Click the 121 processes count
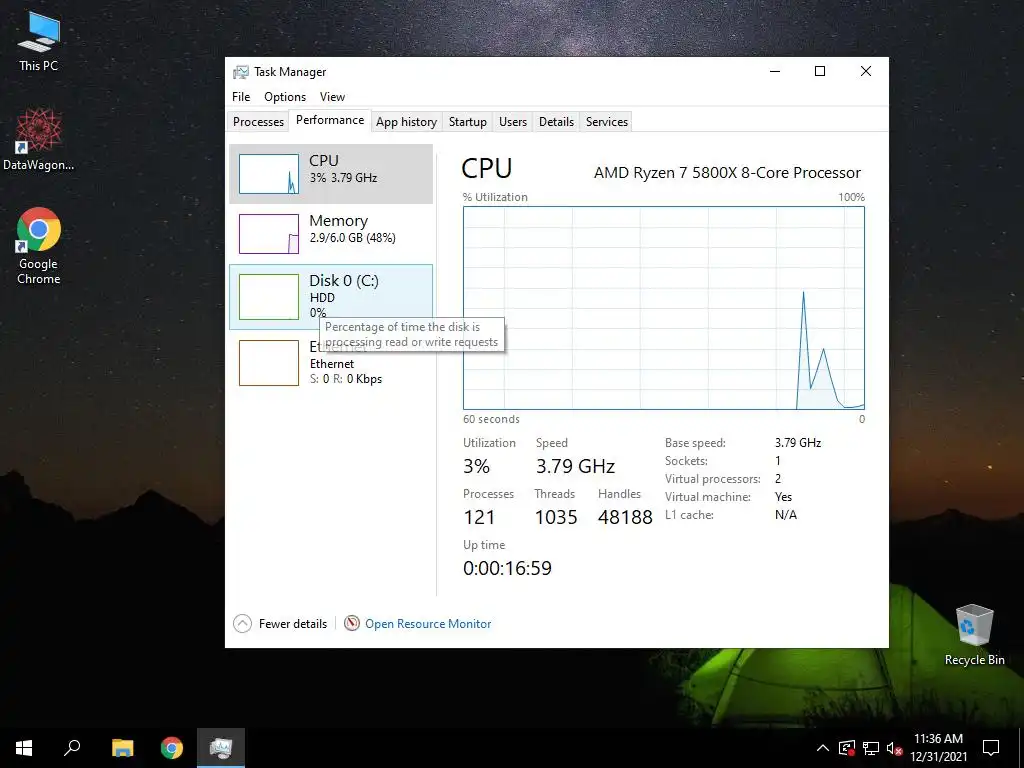Image resolution: width=1024 pixels, height=768 pixels. [479, 517]
